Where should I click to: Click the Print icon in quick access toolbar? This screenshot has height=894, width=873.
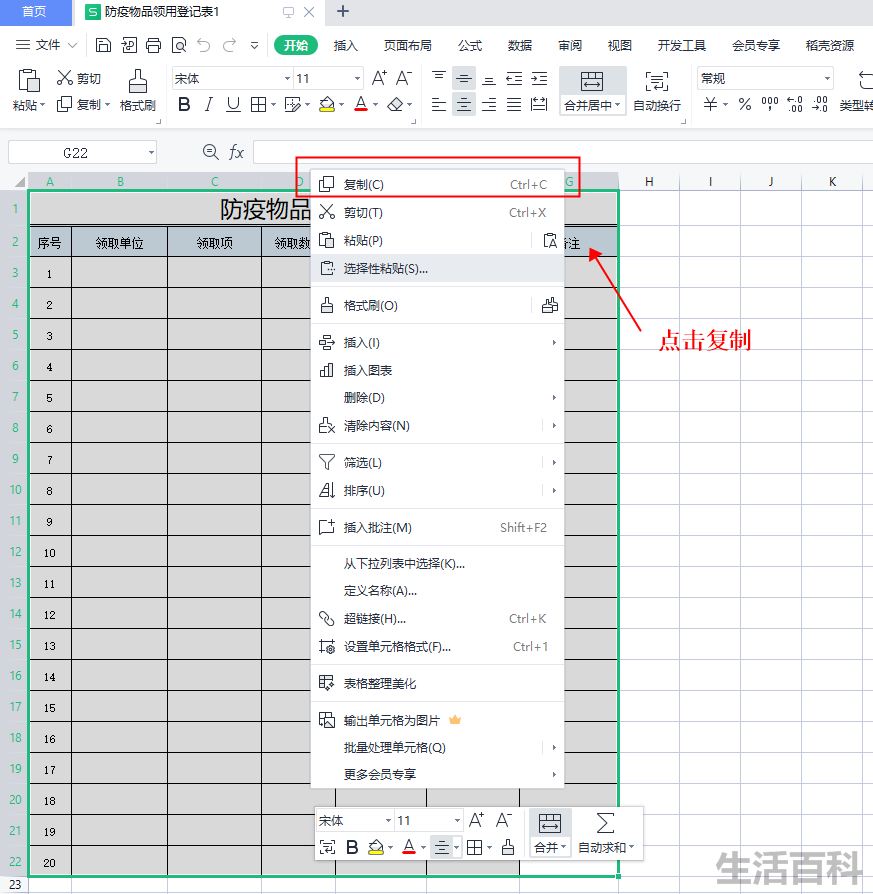click(x=153, y=45)
